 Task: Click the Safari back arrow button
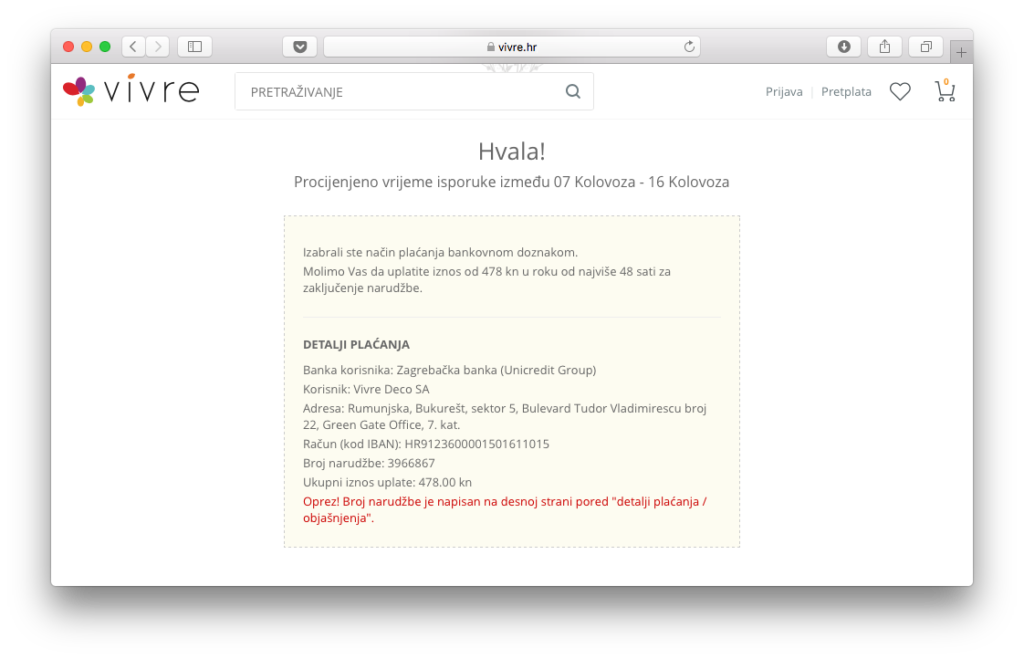[134, 46]
